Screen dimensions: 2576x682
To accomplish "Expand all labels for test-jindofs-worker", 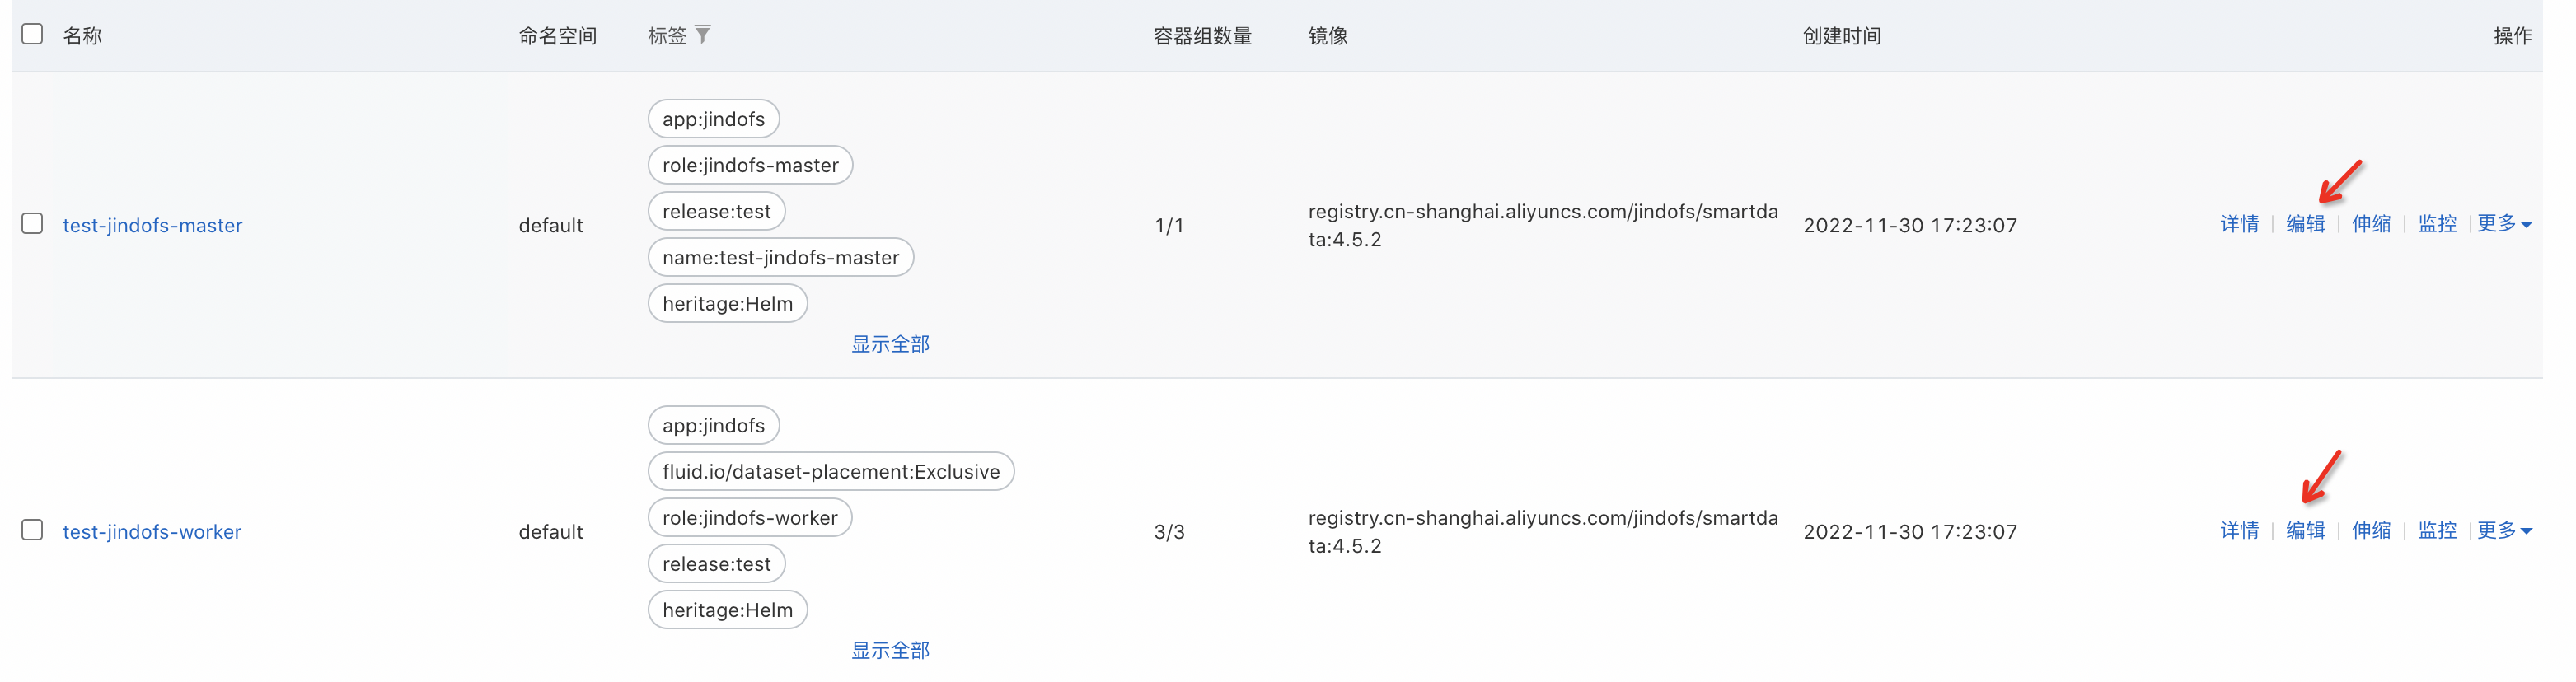I will (x=889, y=651).
